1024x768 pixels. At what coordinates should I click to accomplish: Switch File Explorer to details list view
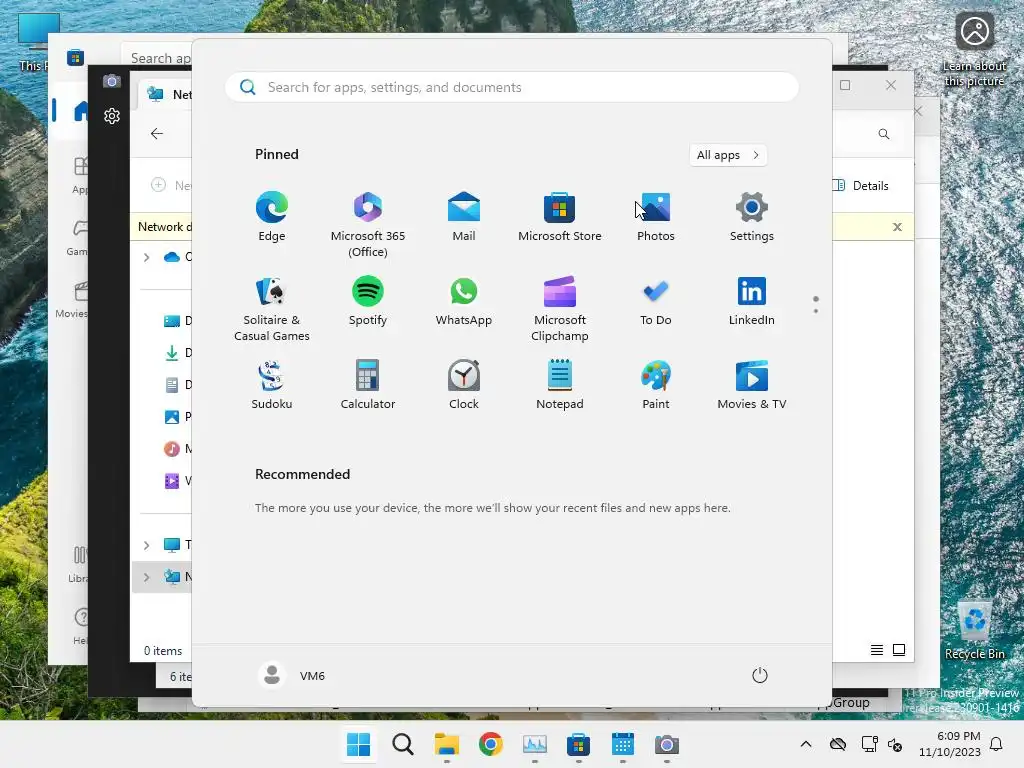877,650
